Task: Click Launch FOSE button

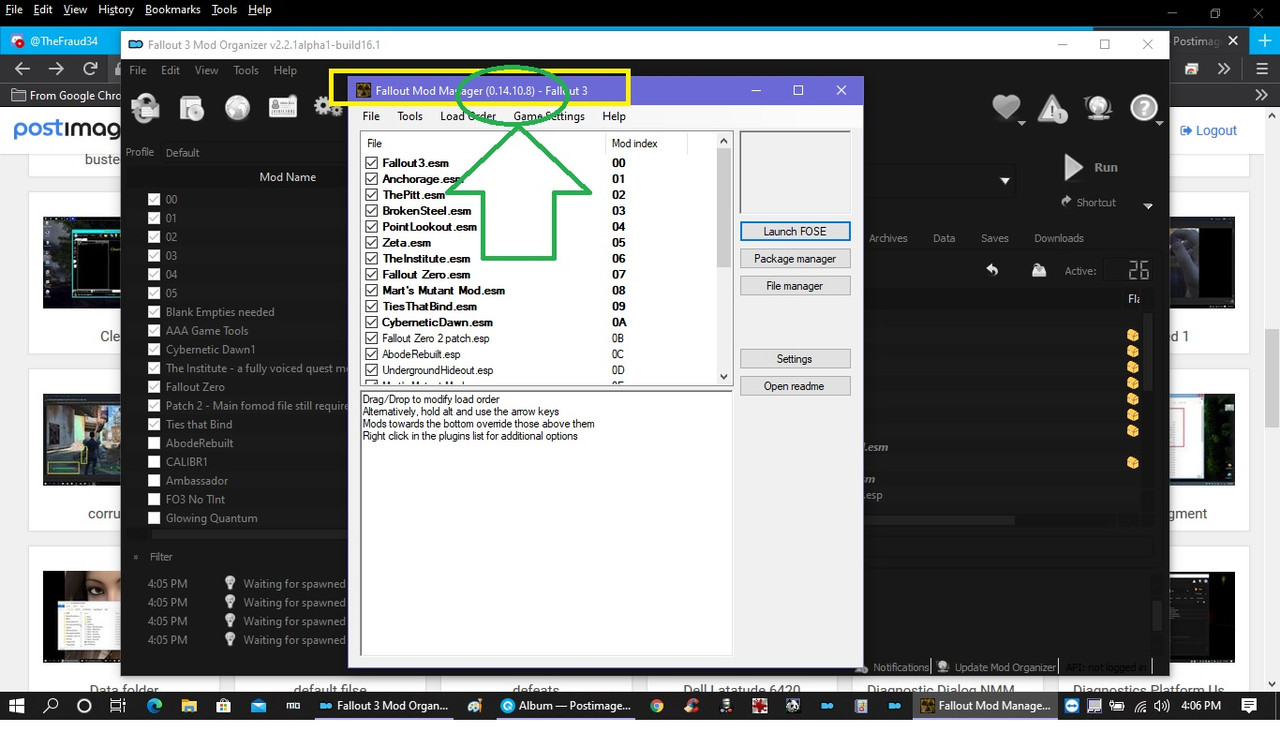Action: [x=795, y=231]
